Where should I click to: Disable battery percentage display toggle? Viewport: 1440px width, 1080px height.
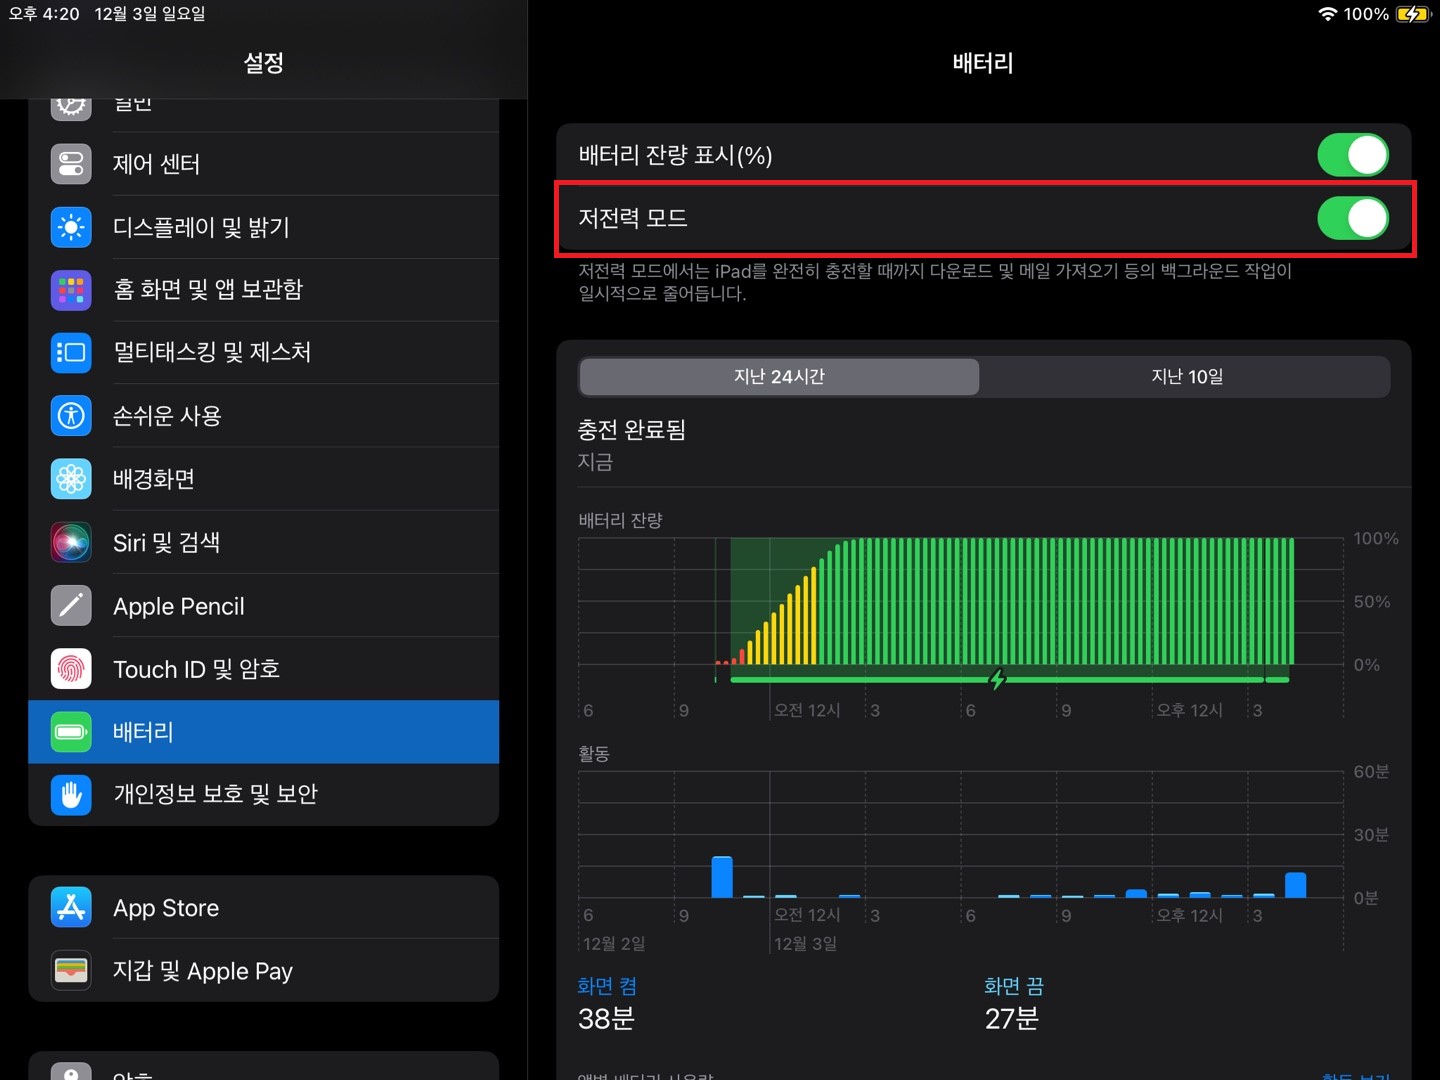(1353, 155)
